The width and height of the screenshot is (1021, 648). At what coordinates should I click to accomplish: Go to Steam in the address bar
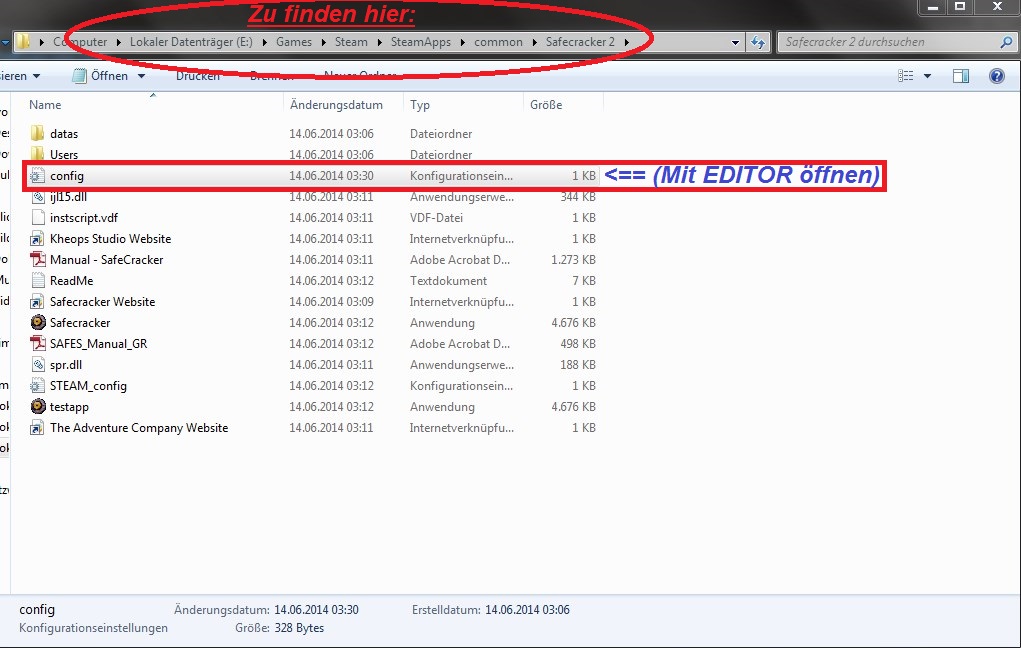351,42
